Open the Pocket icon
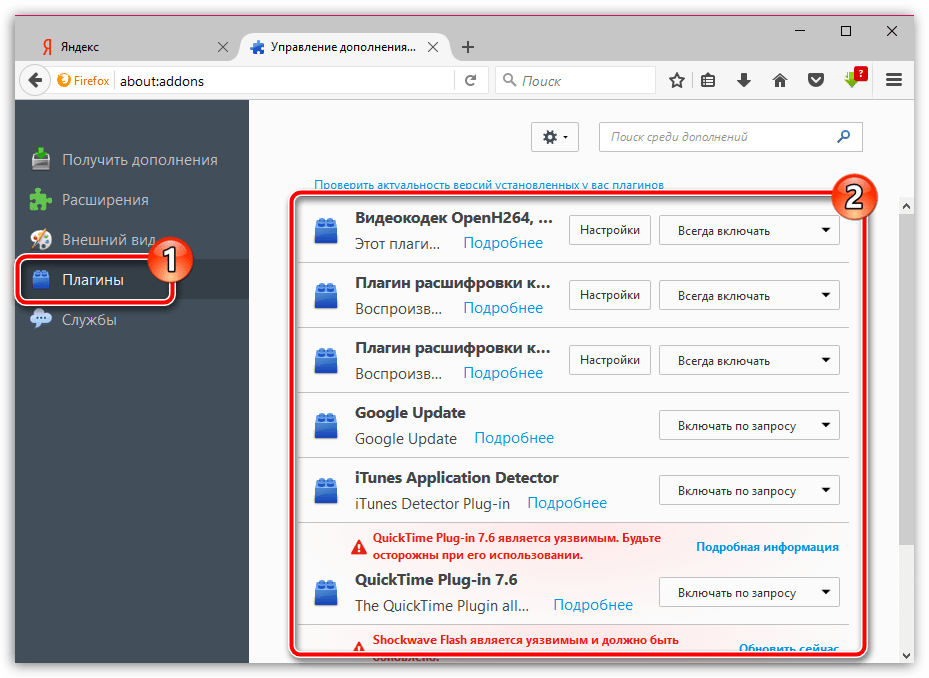Screen dimensions: 929x678 point(816,80)
